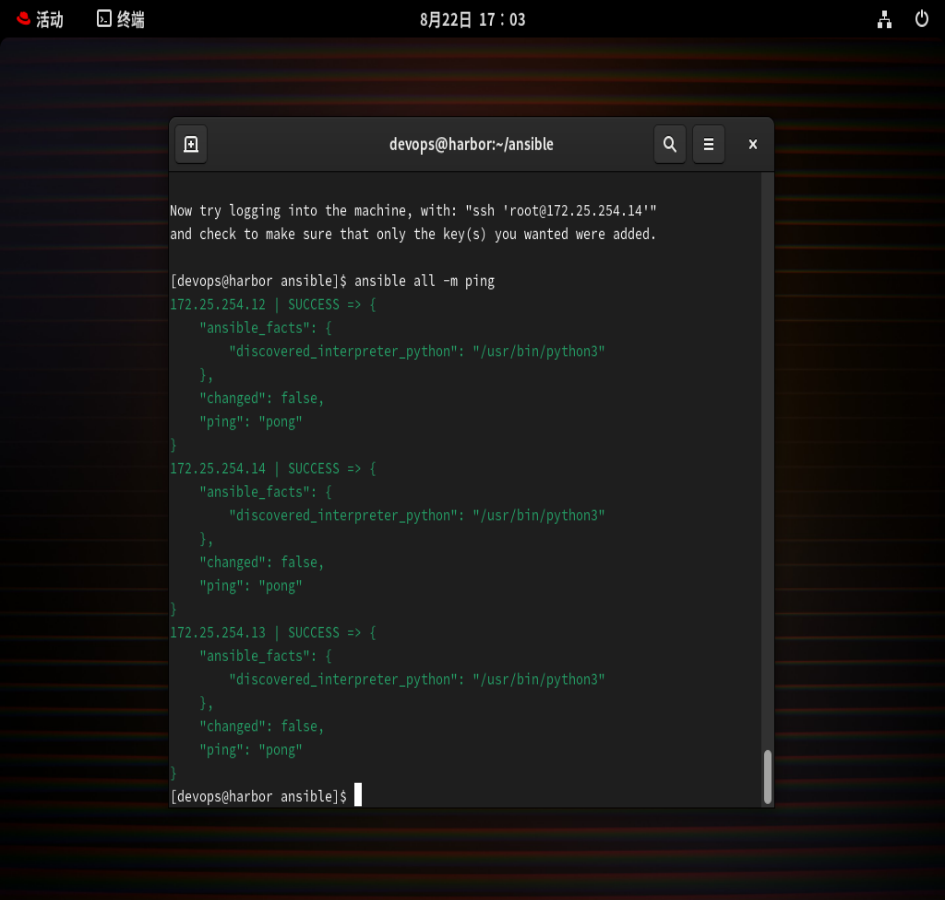Open the power system menu icon
The height and width of the screenshot is (900, 945).
pos(921,19)
